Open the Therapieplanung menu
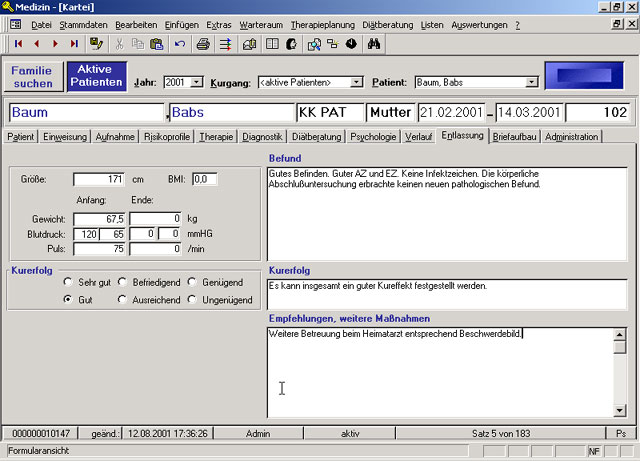Viewport: 640px width, 461px height. pos(322,25)
